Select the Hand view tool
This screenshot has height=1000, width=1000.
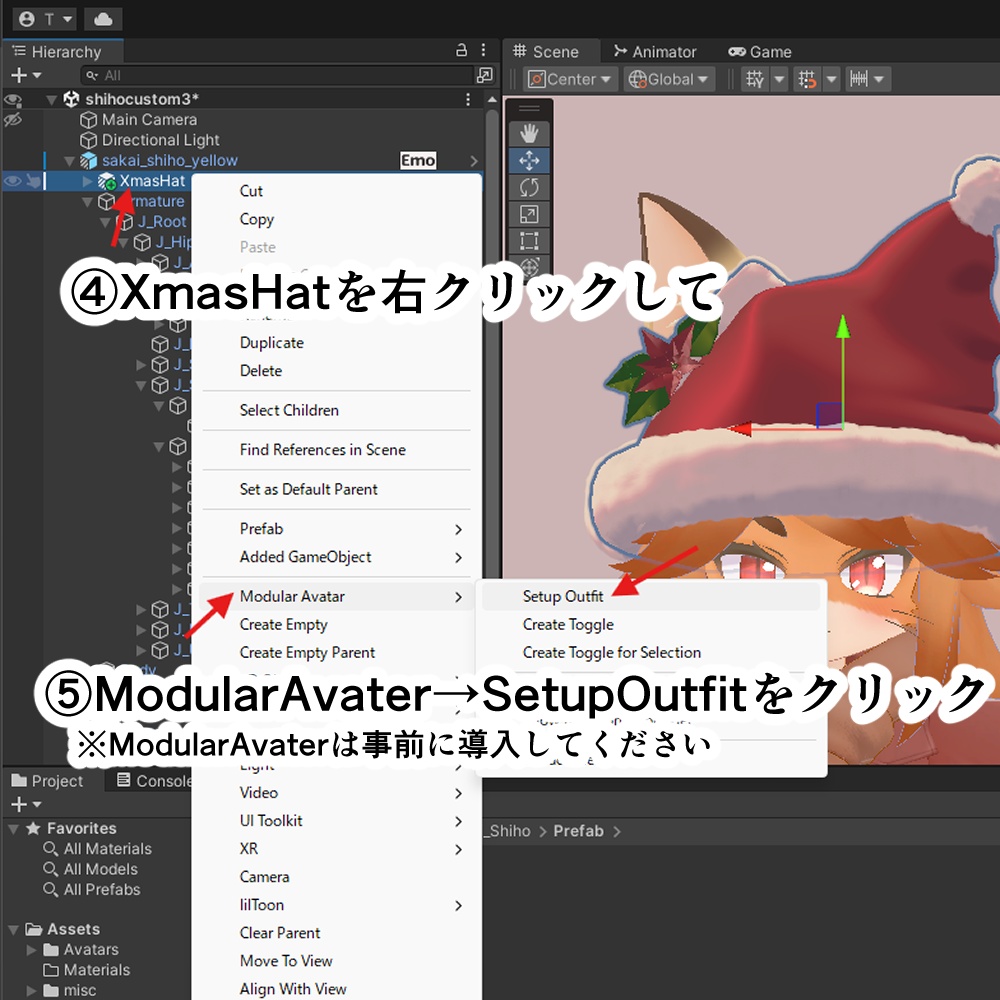coord(529,134)
